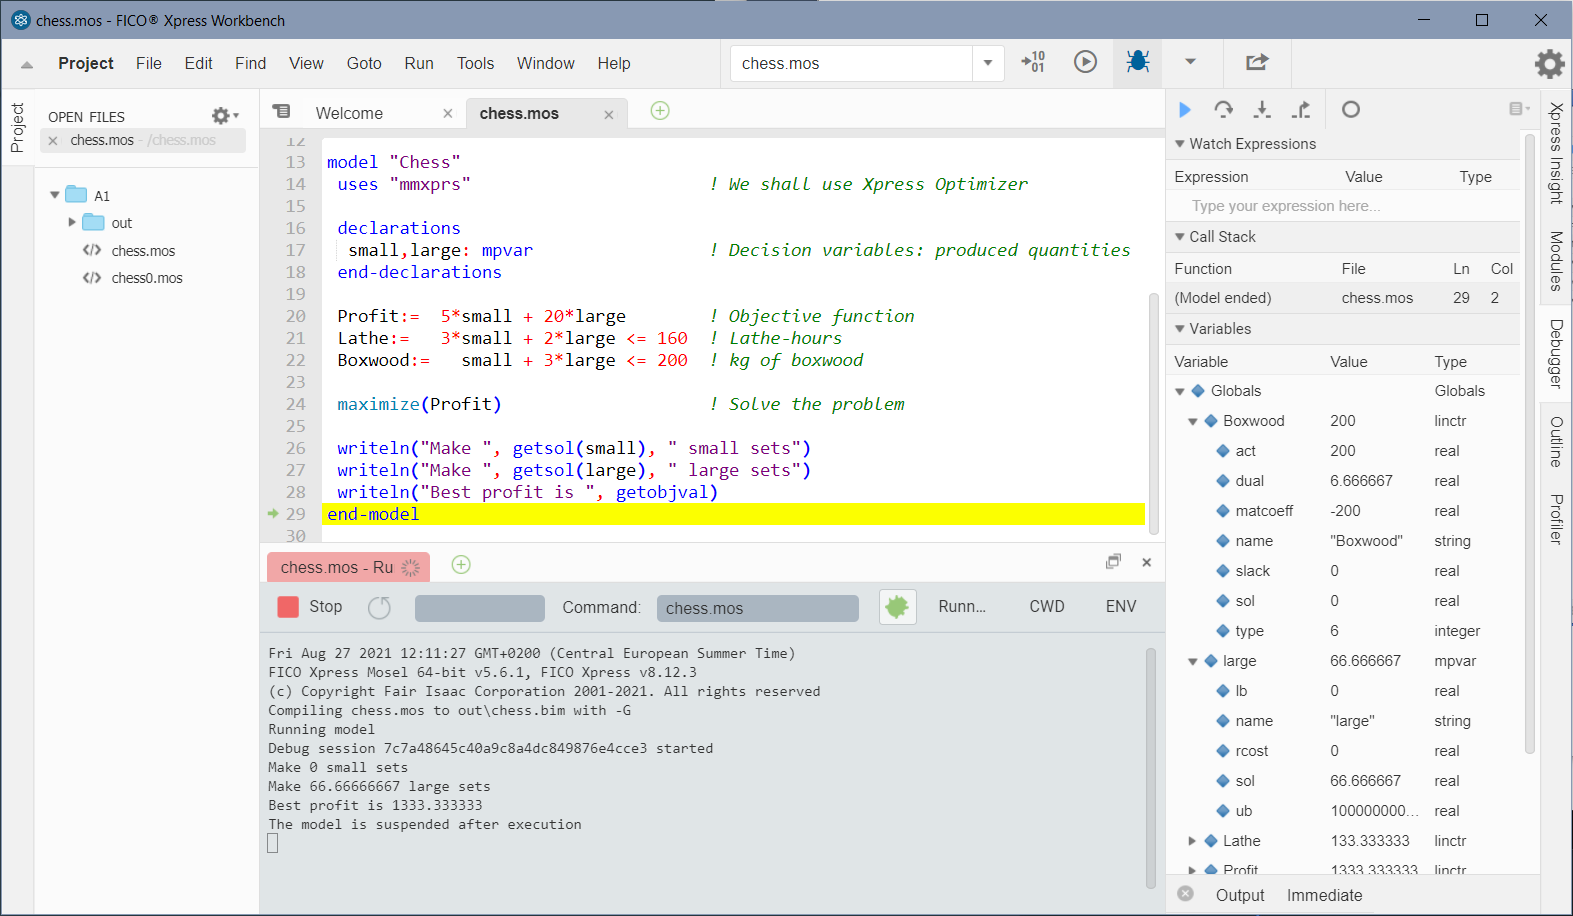Click the compile (10/01) toolbar icon
The height and width of the screenshot is (916, 1573).
click(x=1033, y=62)
